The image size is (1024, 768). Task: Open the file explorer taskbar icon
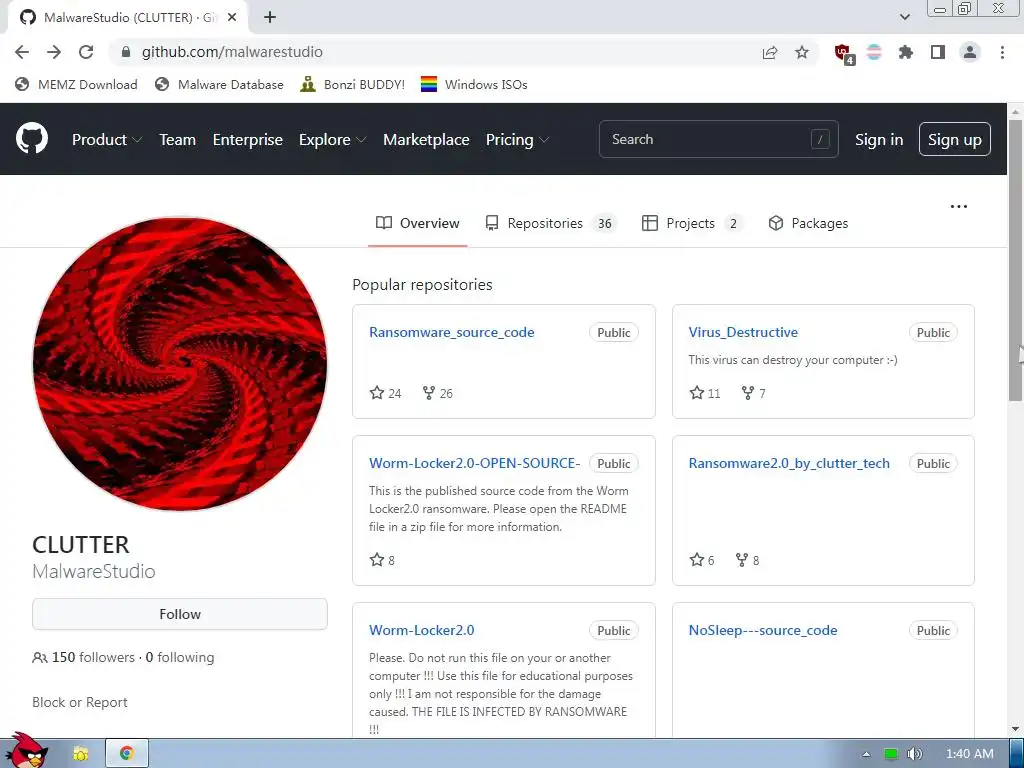coord(80,754)
